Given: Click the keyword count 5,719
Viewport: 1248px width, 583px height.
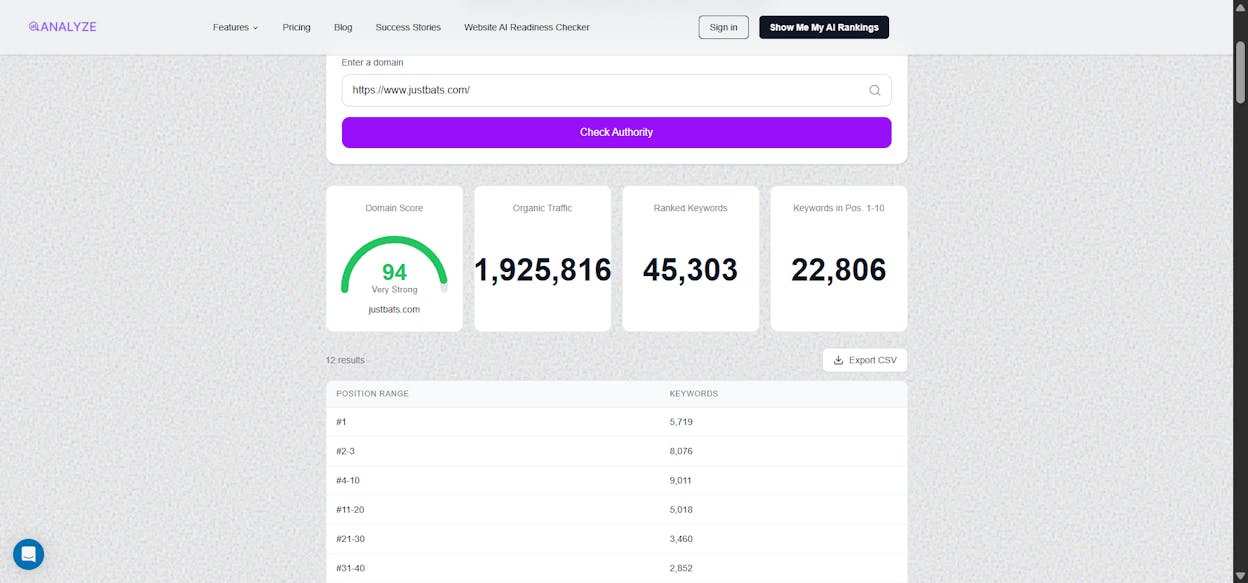Looking at the screenshot, I should coord(681,422).
